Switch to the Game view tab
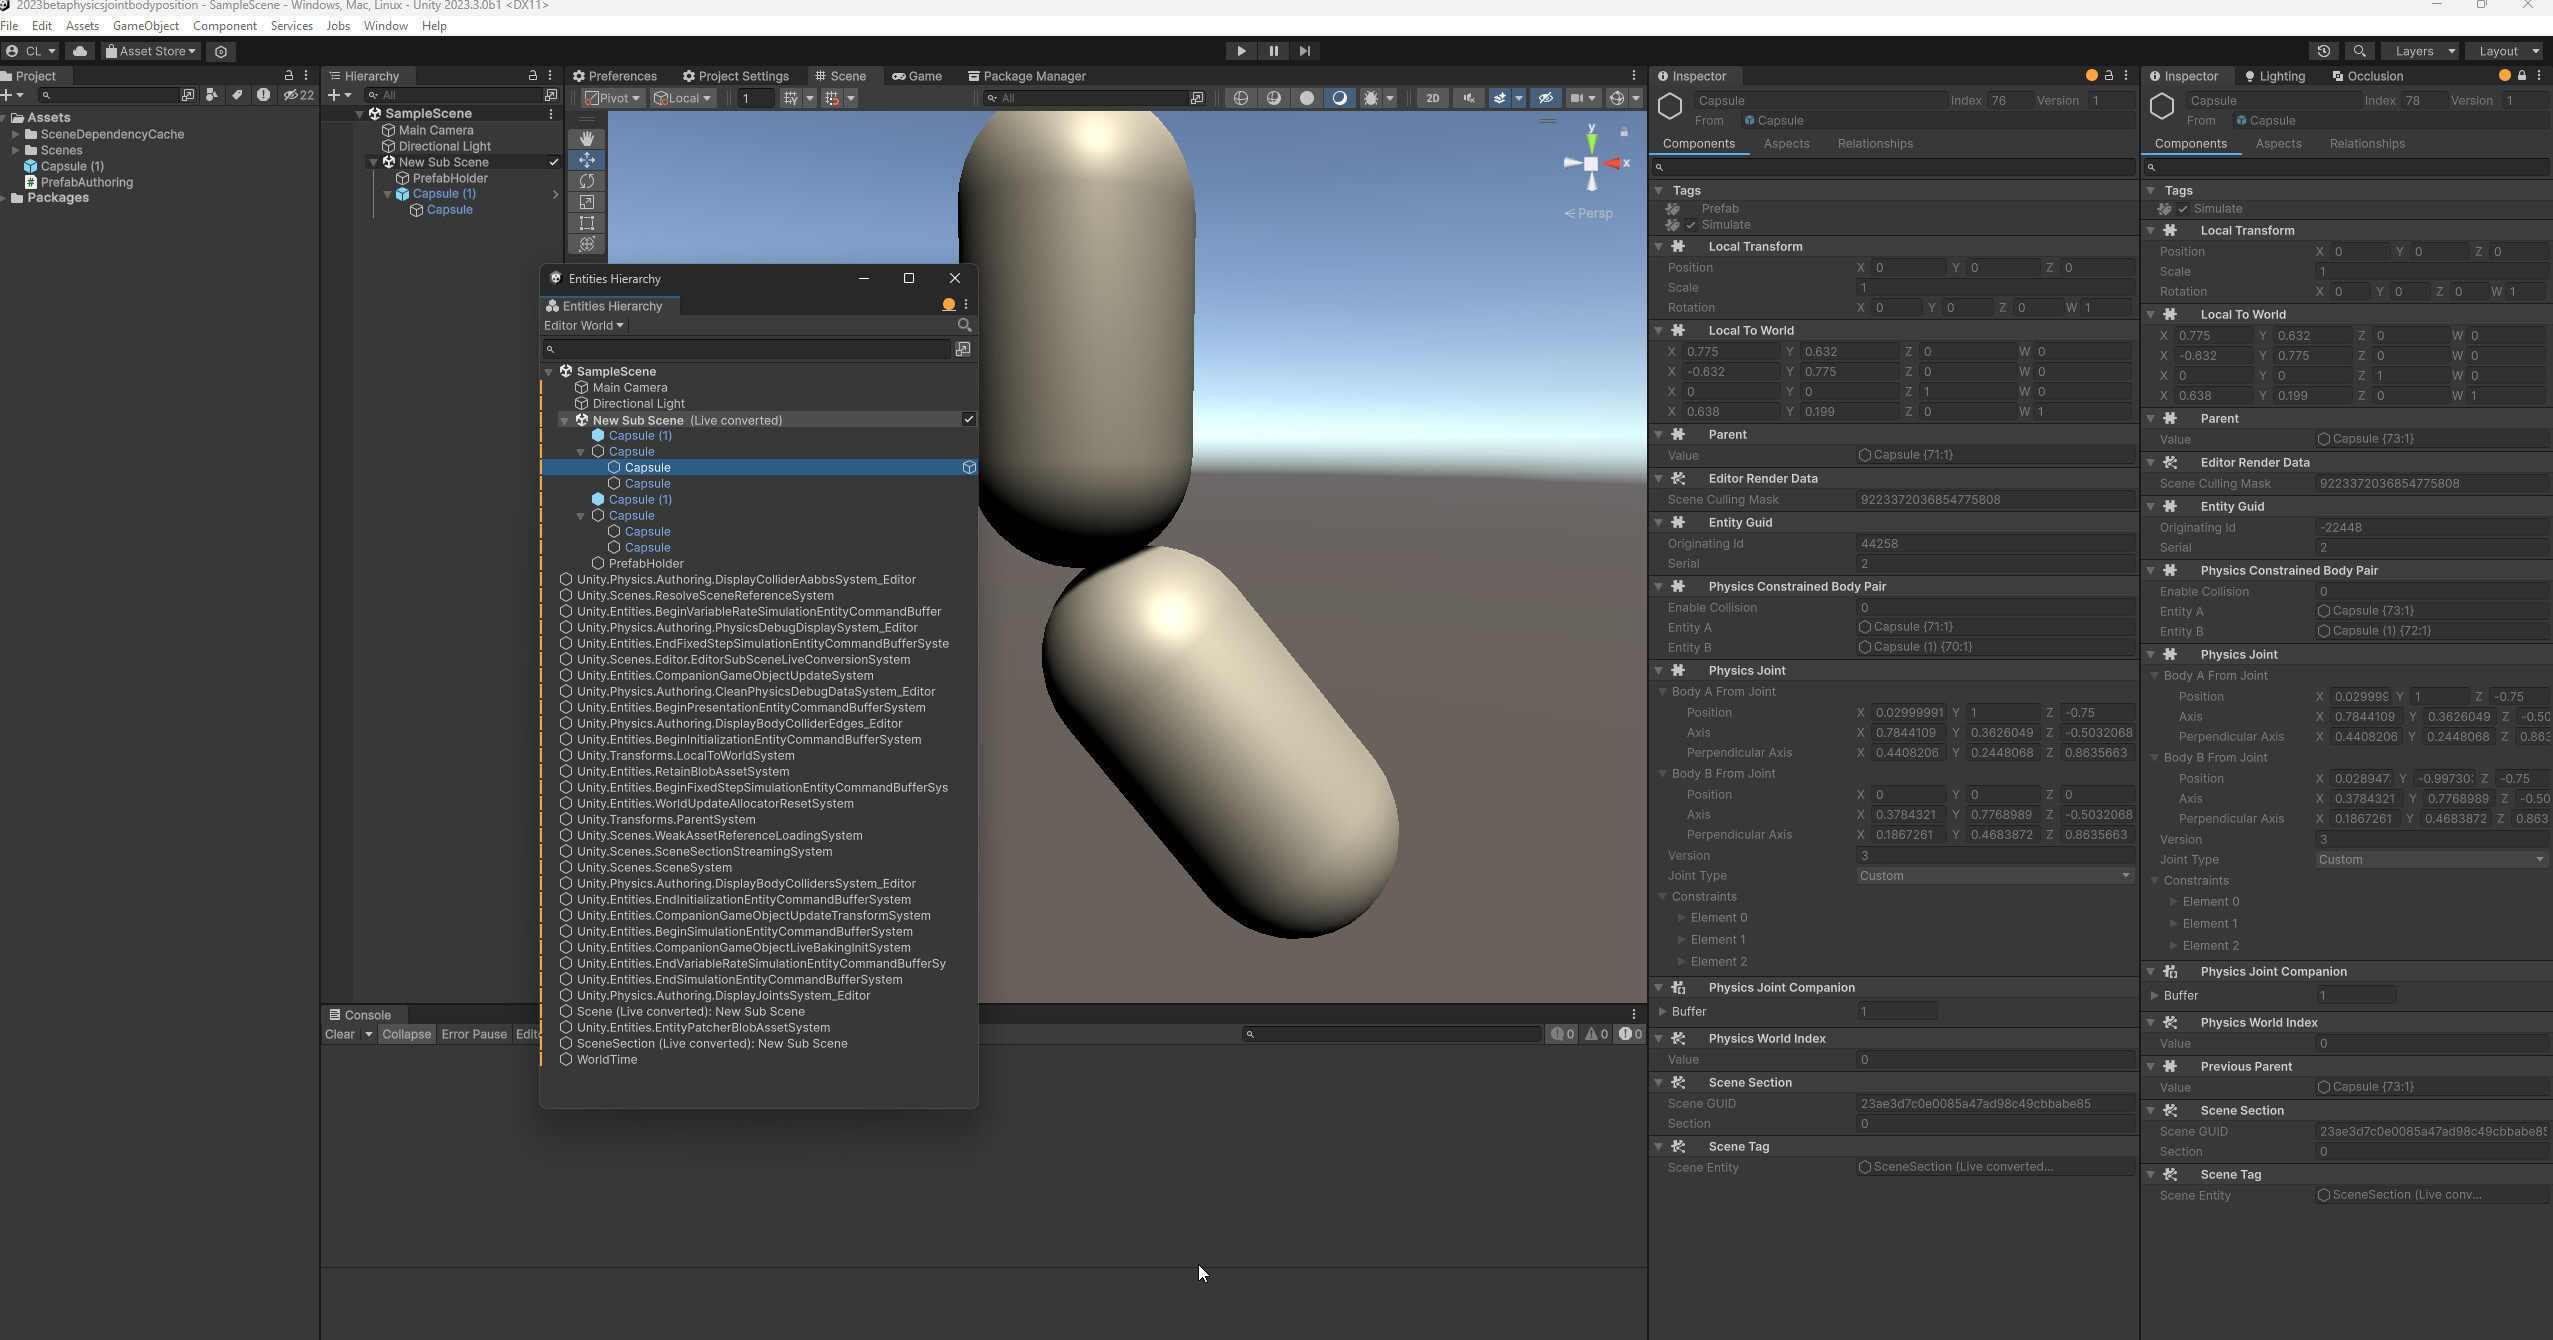Image resolution: width=2553 pixels, height=1340 pixels. [x=917, y=76]
